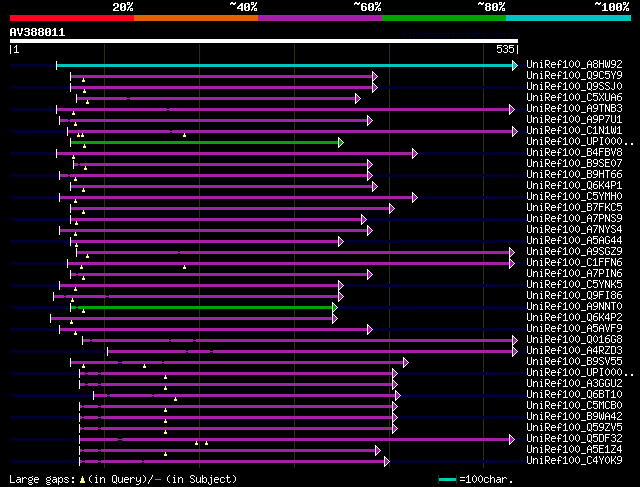Click the query end position label 535

click(505, 49)
